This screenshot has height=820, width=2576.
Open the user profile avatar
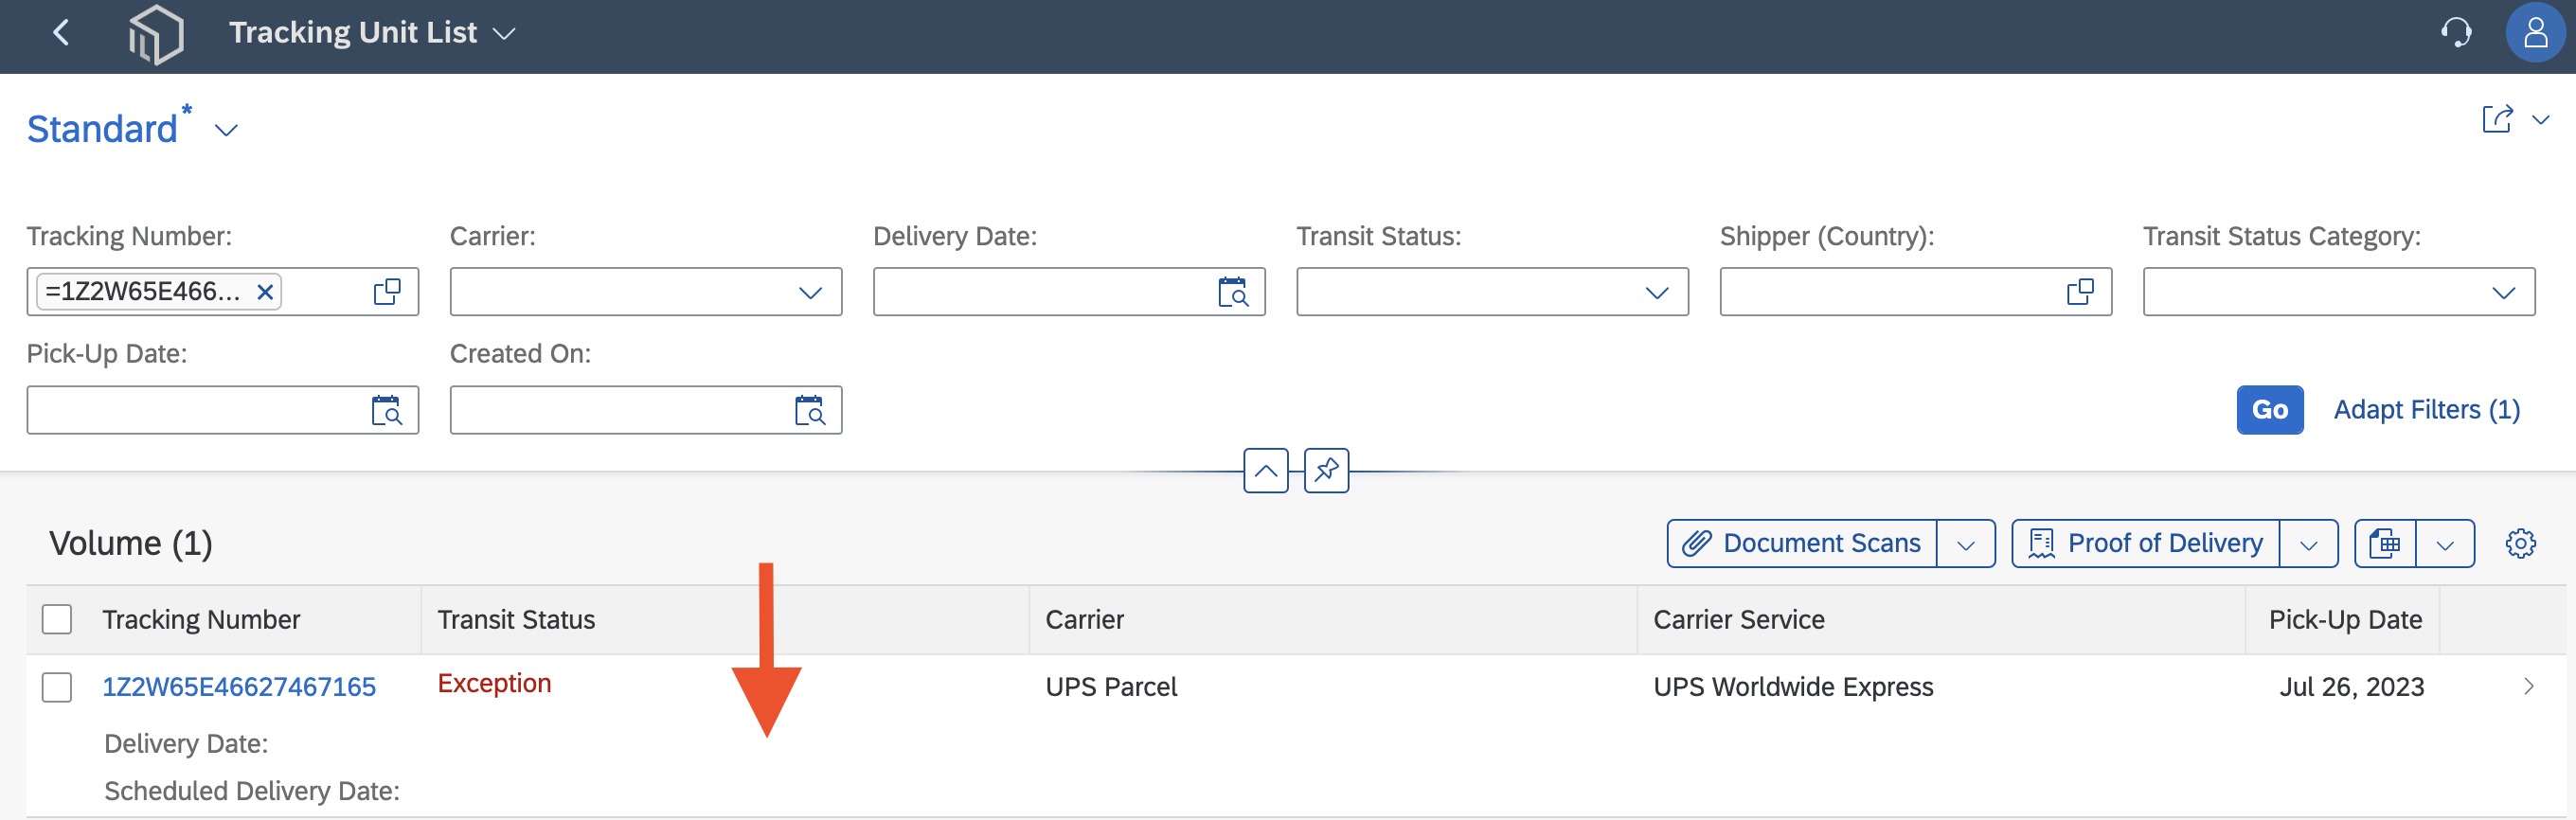2536,33
